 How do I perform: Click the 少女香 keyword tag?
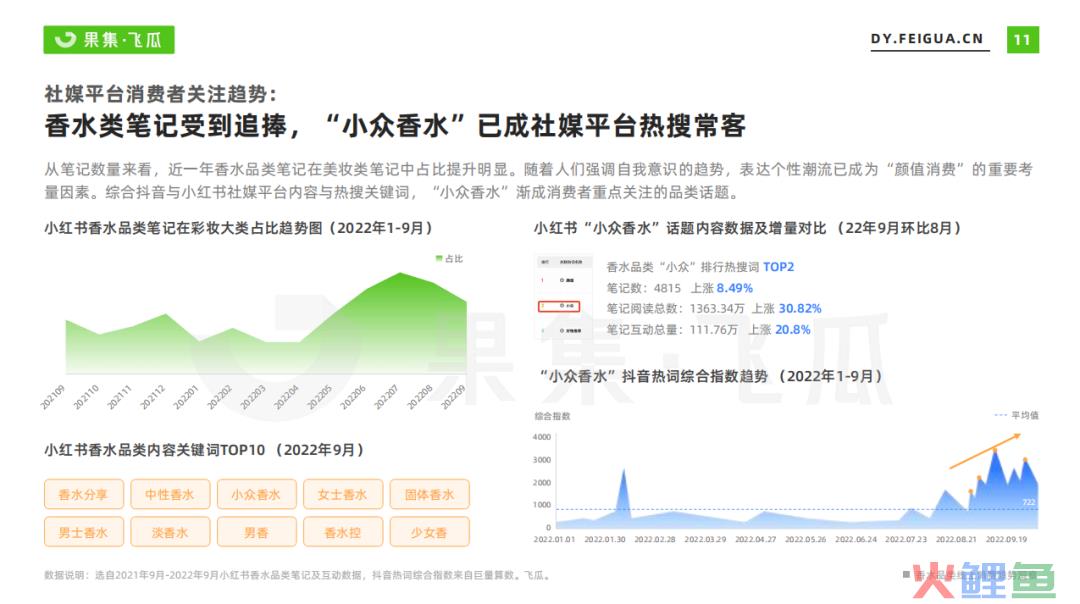(x=429, y=532)
